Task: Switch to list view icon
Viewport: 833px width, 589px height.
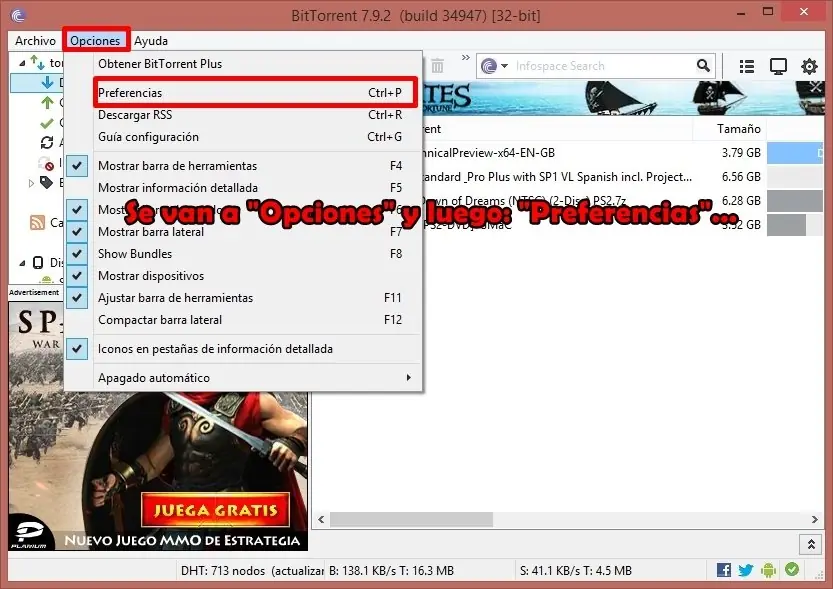Action: [x=746, y=66]
